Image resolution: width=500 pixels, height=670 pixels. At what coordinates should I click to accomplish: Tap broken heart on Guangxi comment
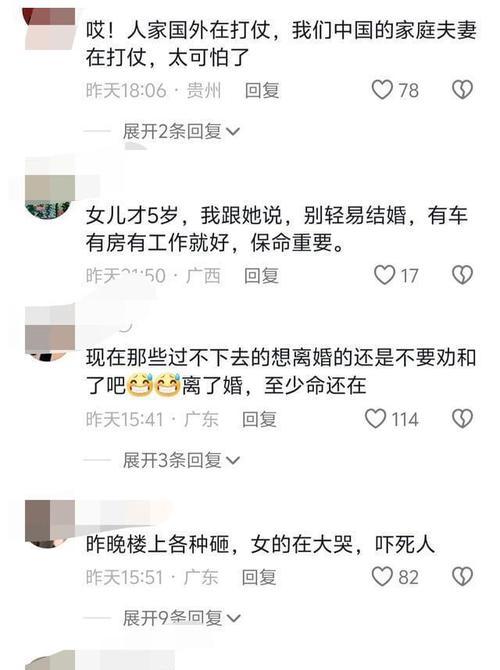462,275
